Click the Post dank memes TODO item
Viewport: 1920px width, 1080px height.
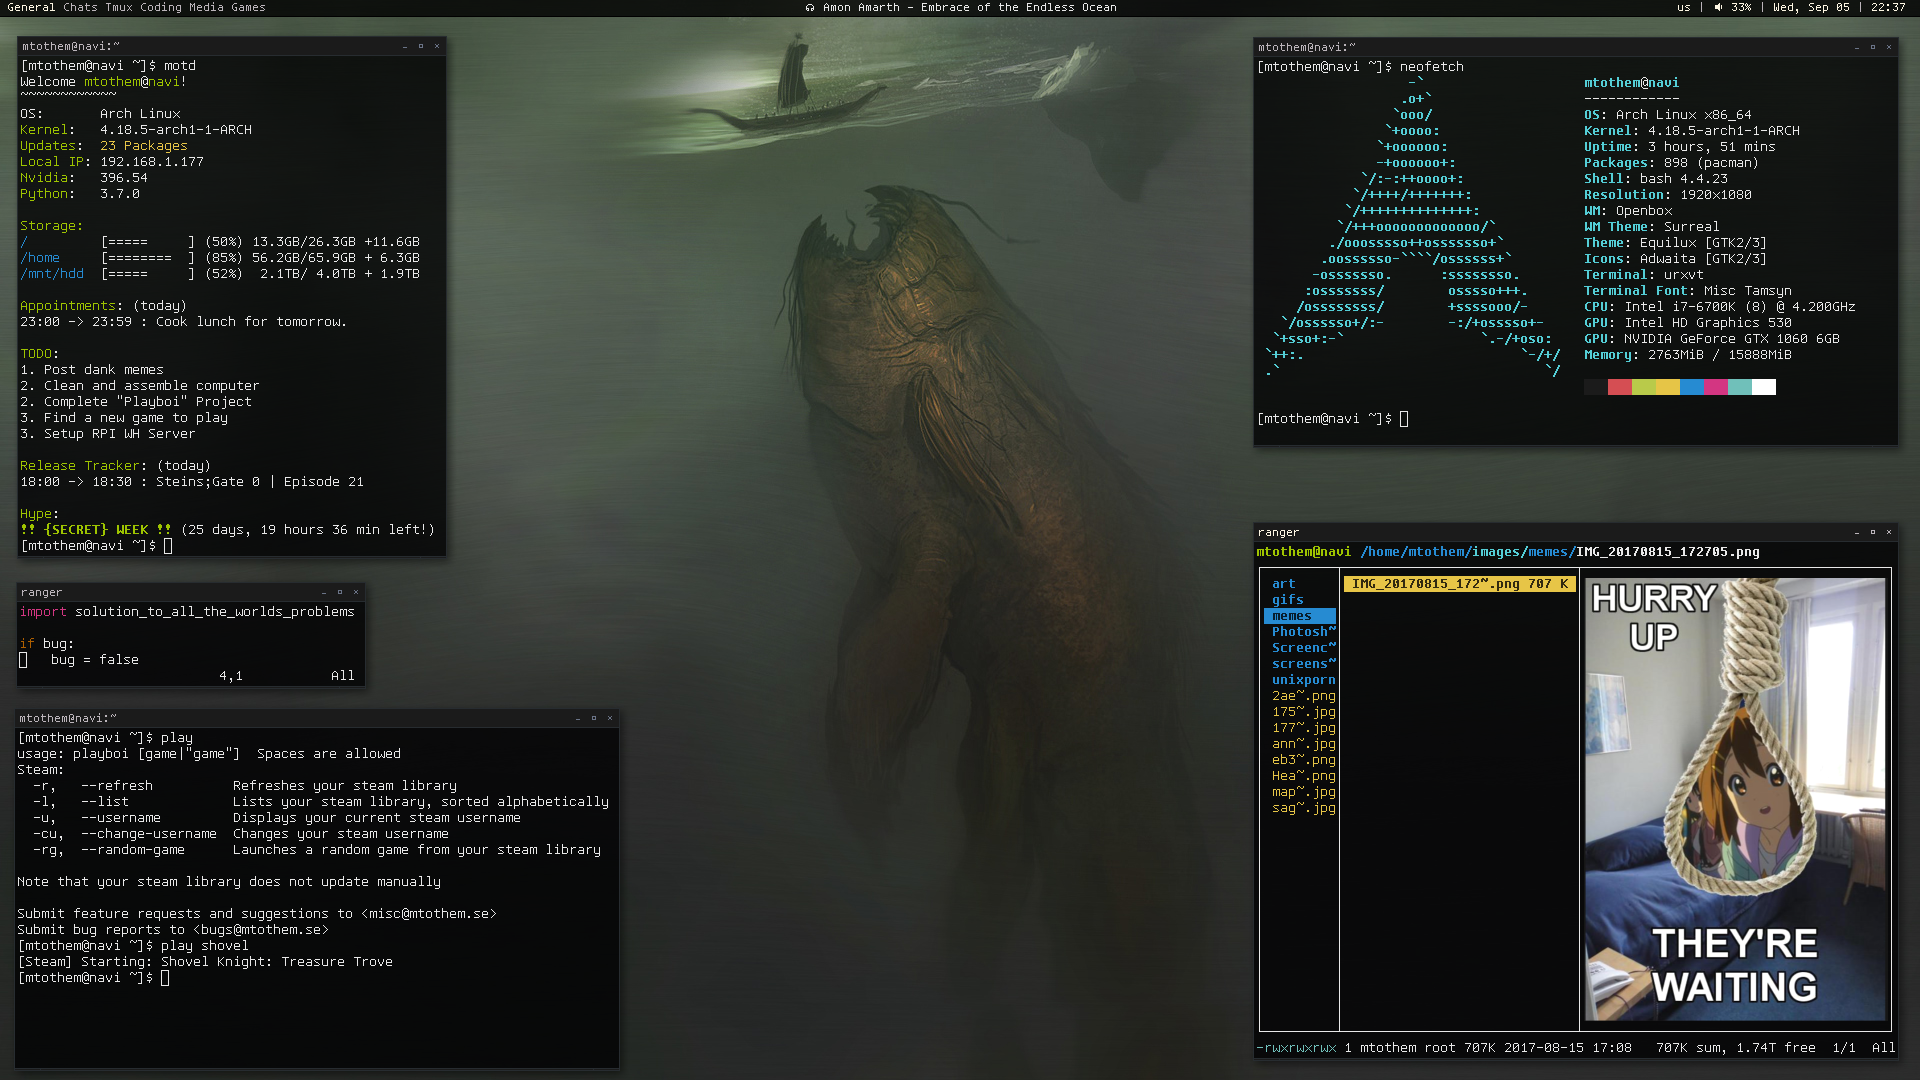click(92, 370)
